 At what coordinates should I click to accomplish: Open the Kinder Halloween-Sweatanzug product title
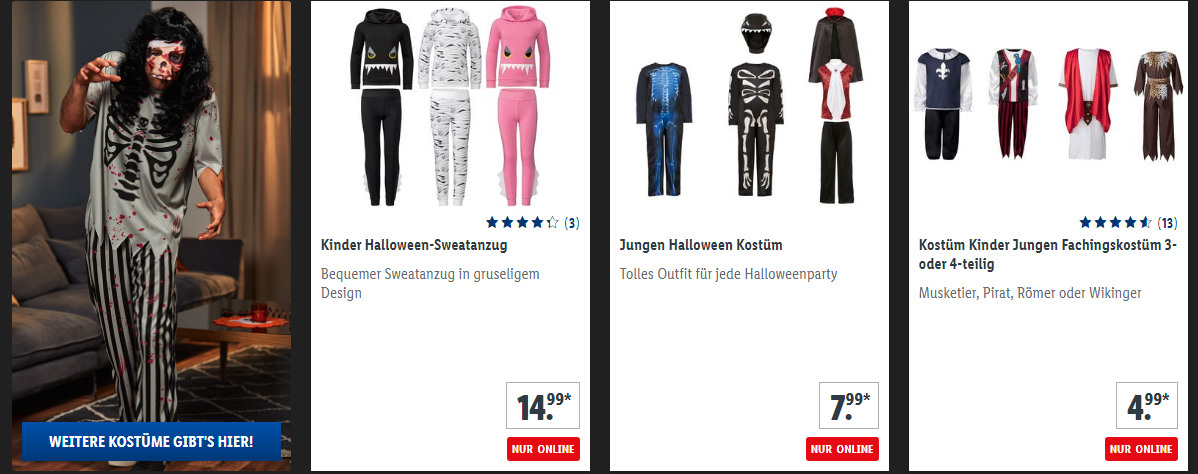coord(414,245)
